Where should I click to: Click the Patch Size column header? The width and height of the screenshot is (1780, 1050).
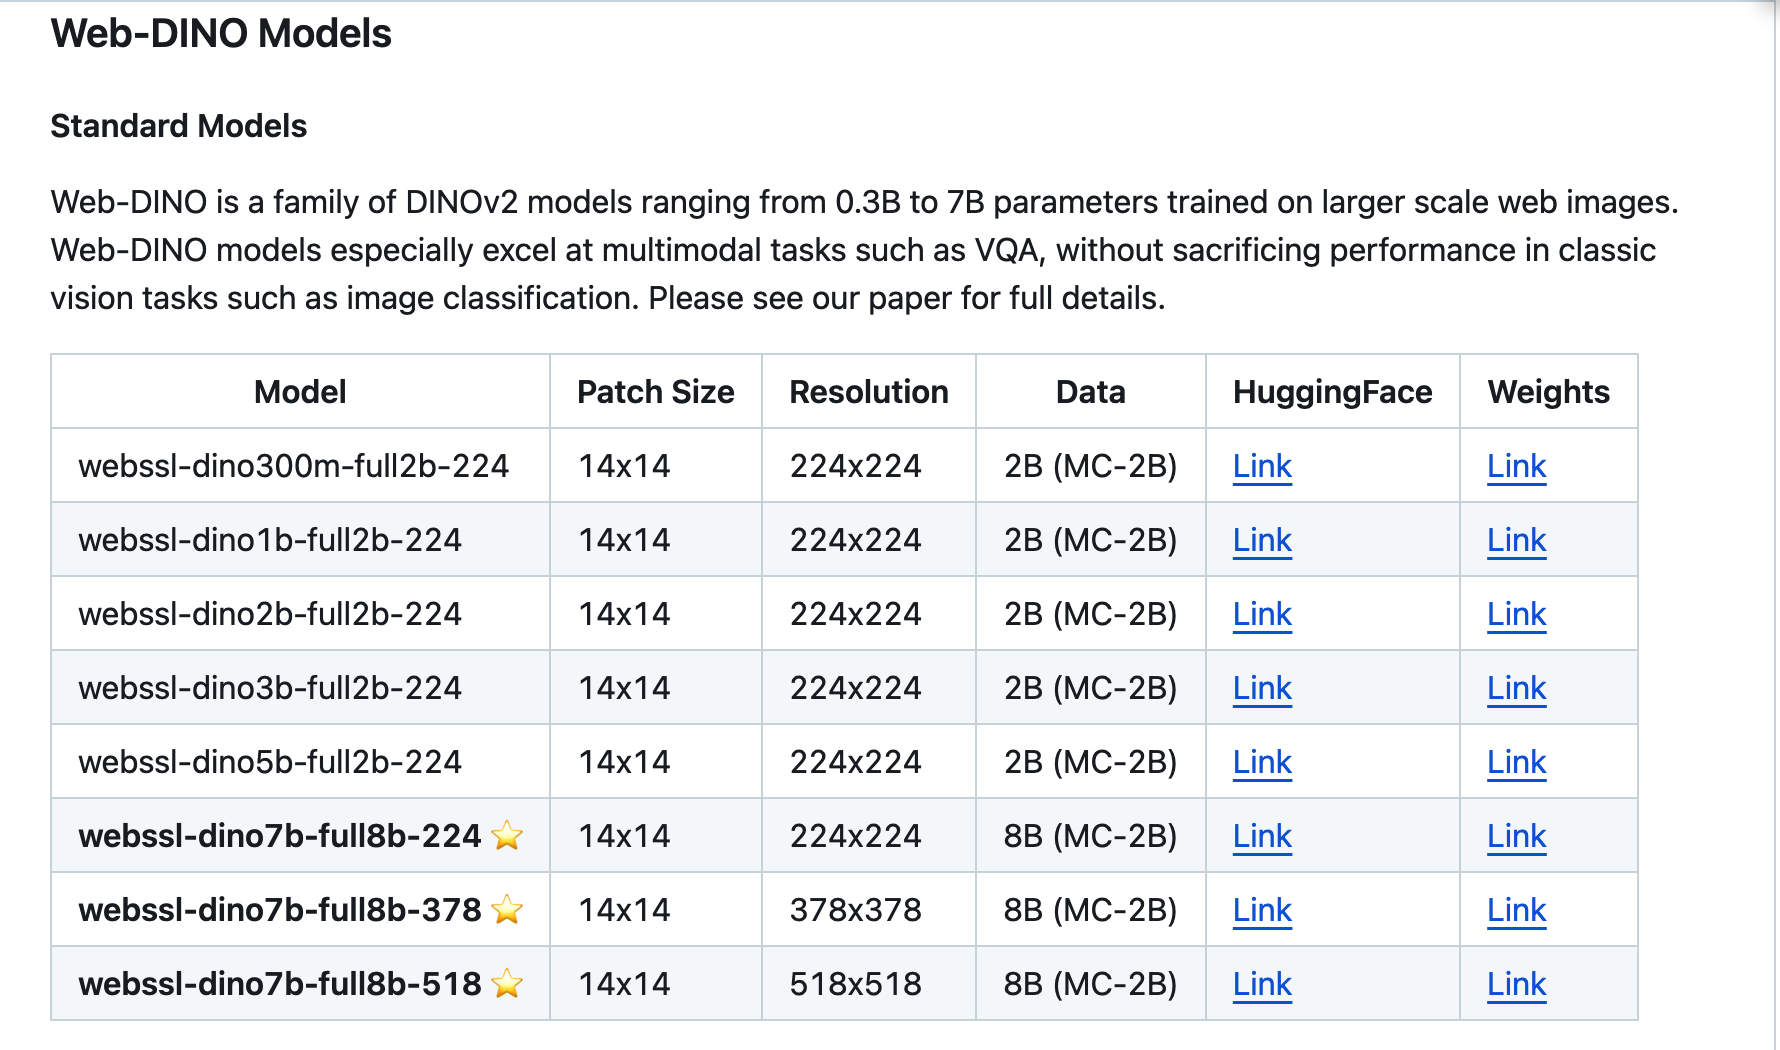656,392
